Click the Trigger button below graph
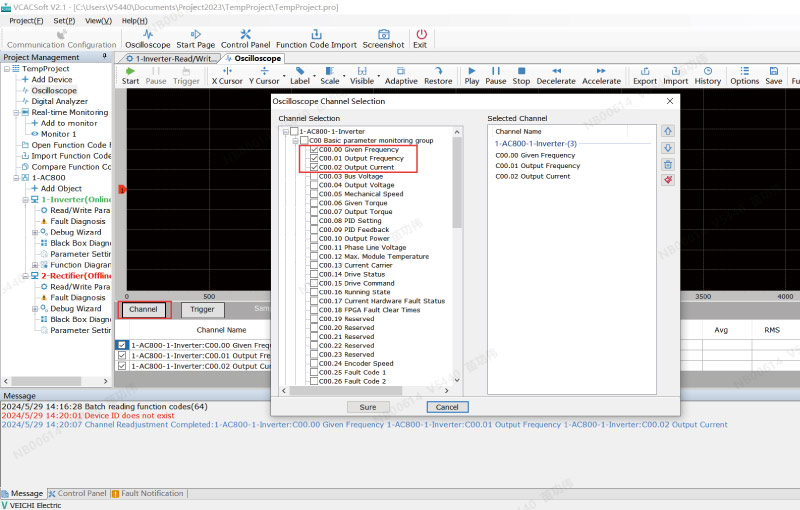The image size is (800, 510). [202, 310]
